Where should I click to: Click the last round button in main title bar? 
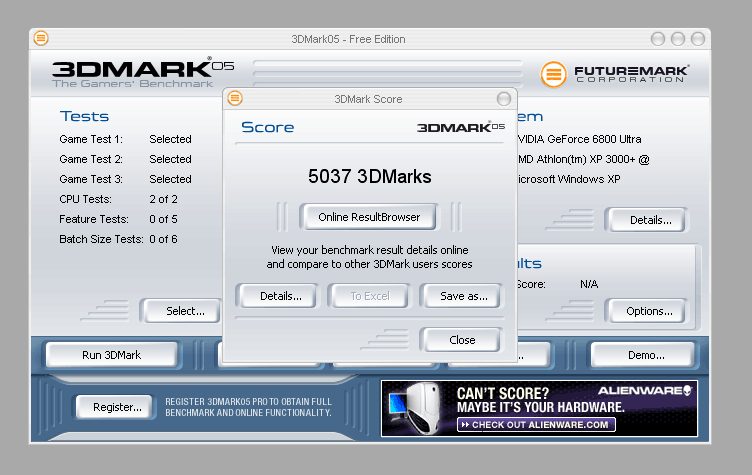pyautogui.click(x=697, y=39)
